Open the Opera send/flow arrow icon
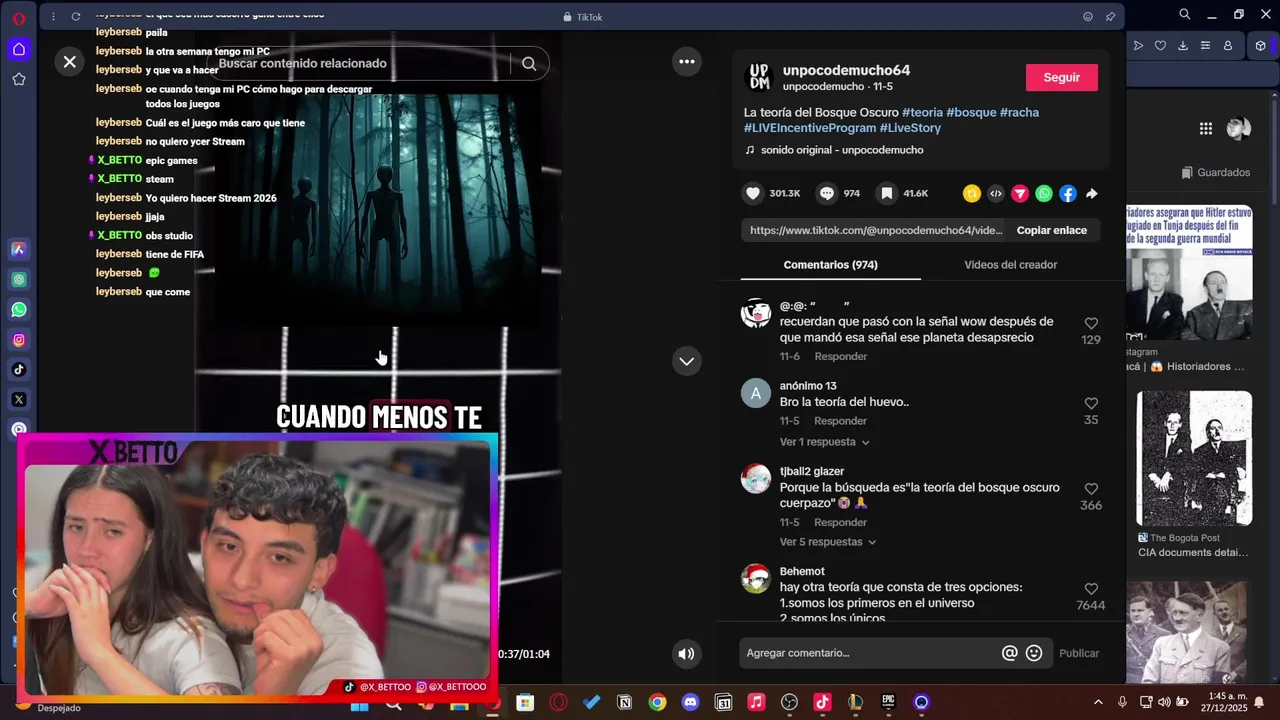1280x720 pixels. pos(1138,45)
